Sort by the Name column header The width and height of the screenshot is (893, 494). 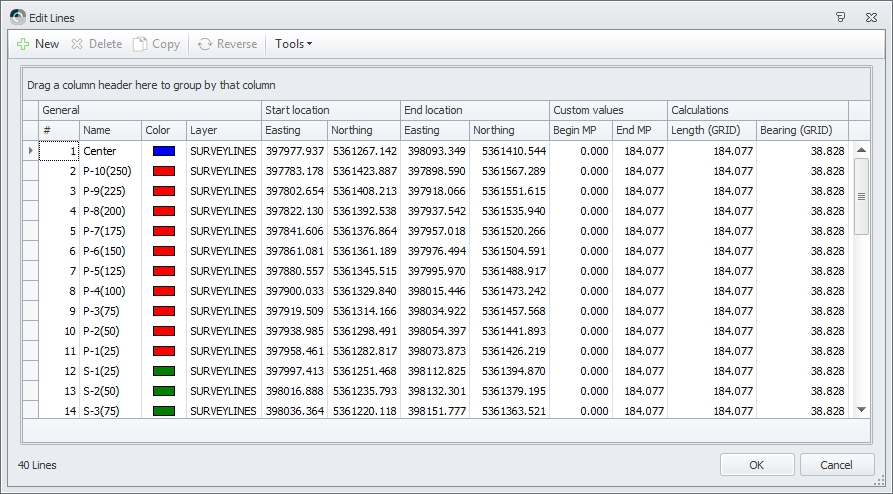[110, 130]
